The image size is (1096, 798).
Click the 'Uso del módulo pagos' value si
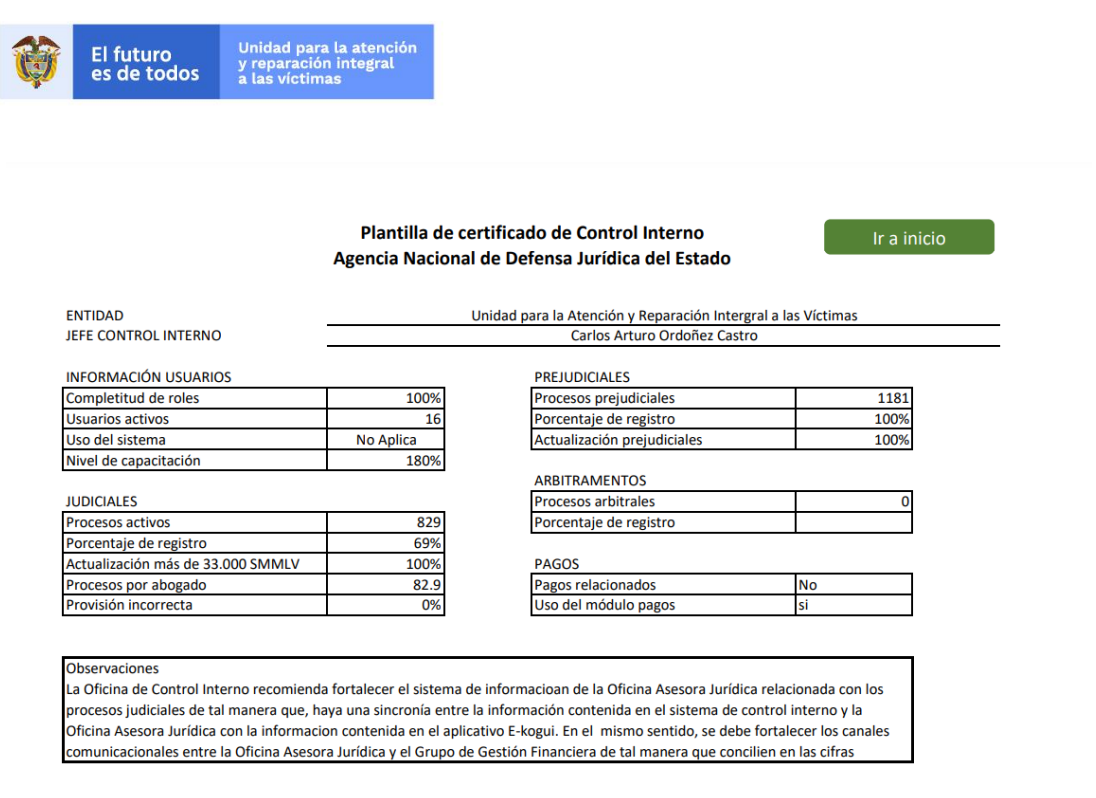[853, 605]
